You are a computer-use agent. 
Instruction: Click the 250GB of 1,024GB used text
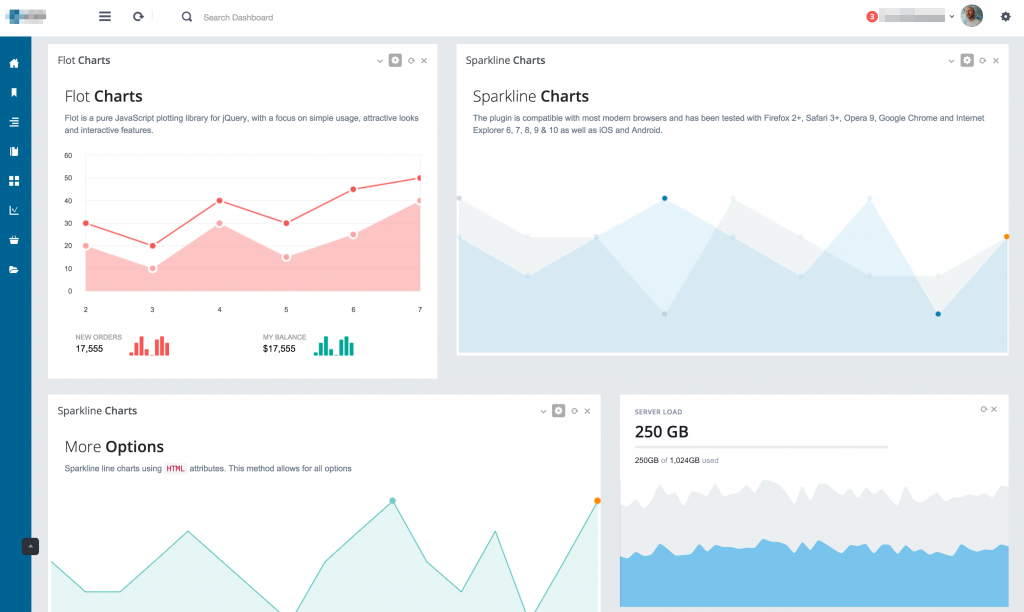click(677, 460)
